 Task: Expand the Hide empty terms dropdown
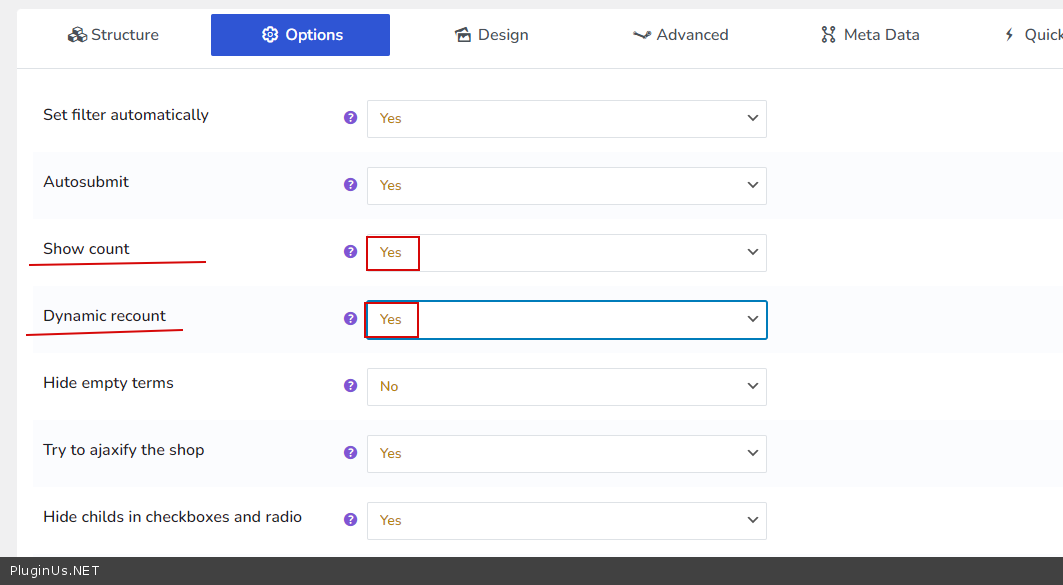566,386
